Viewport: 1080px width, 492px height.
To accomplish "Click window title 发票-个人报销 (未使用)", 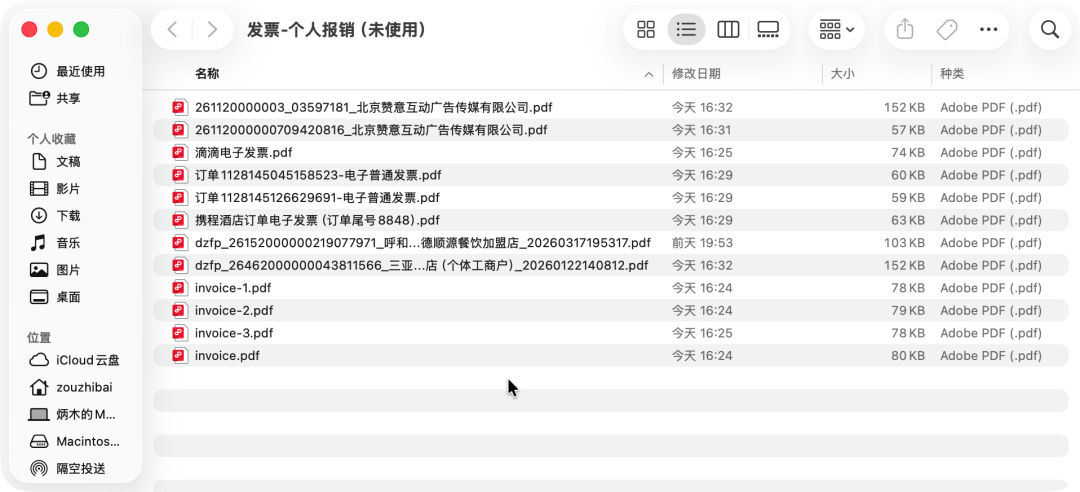I will pos(336,29).
